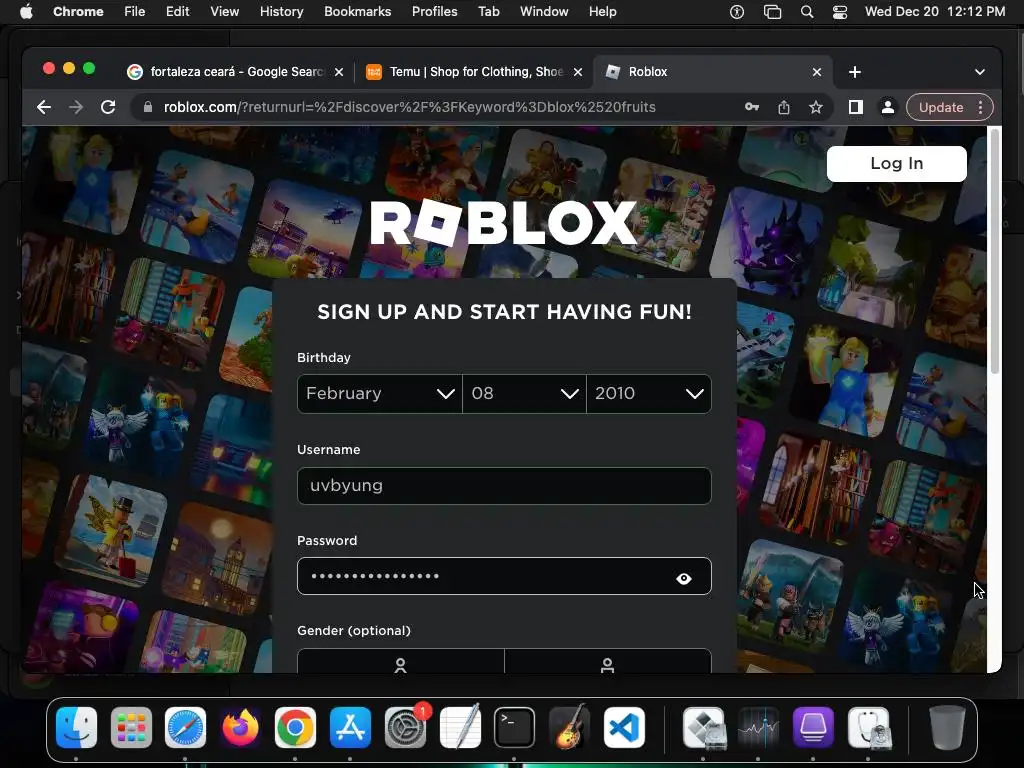Open Chrome's three-dot menu
The image size is (1024, 768).
(980, 107)
